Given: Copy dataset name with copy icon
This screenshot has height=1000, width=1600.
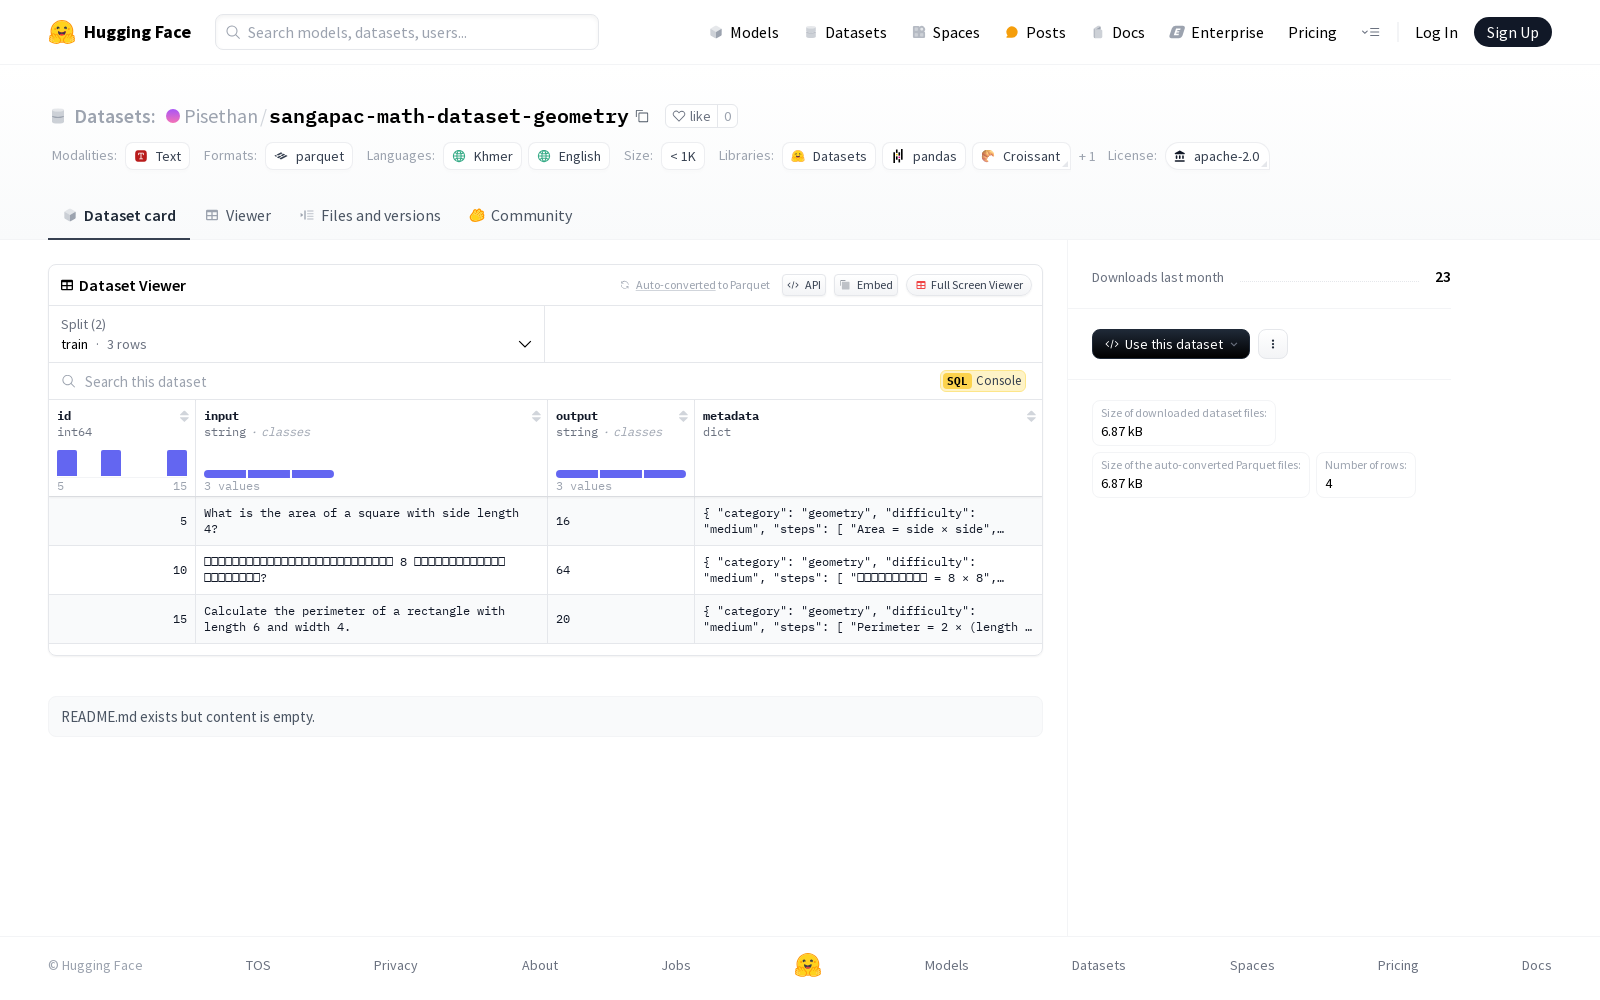Looking at the screenshot, I should point(642,116).
